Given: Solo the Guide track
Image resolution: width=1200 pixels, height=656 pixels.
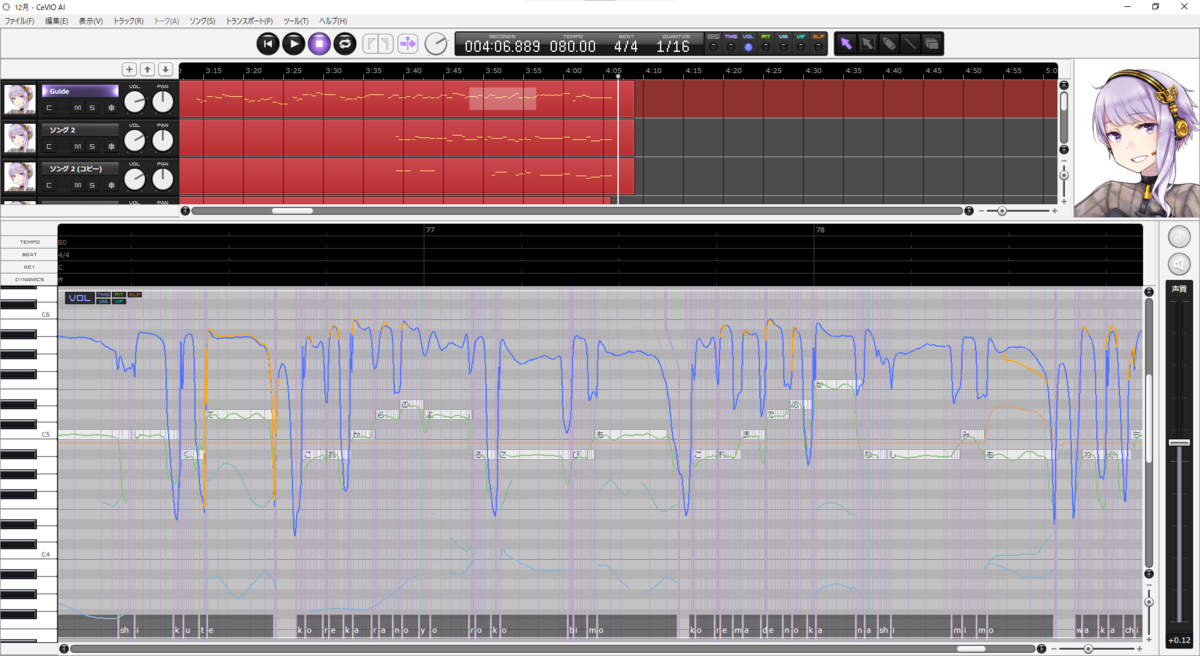Looking at the screenshot, I should point(92,108).
